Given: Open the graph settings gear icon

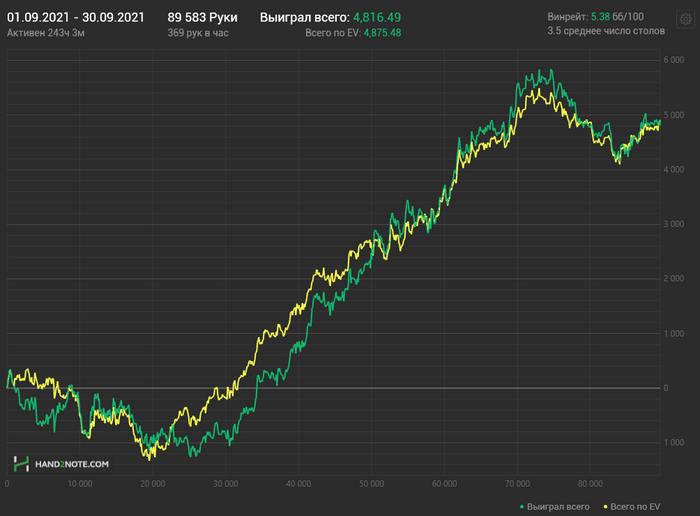Looking at the screenshot, I should pos(685,19).
